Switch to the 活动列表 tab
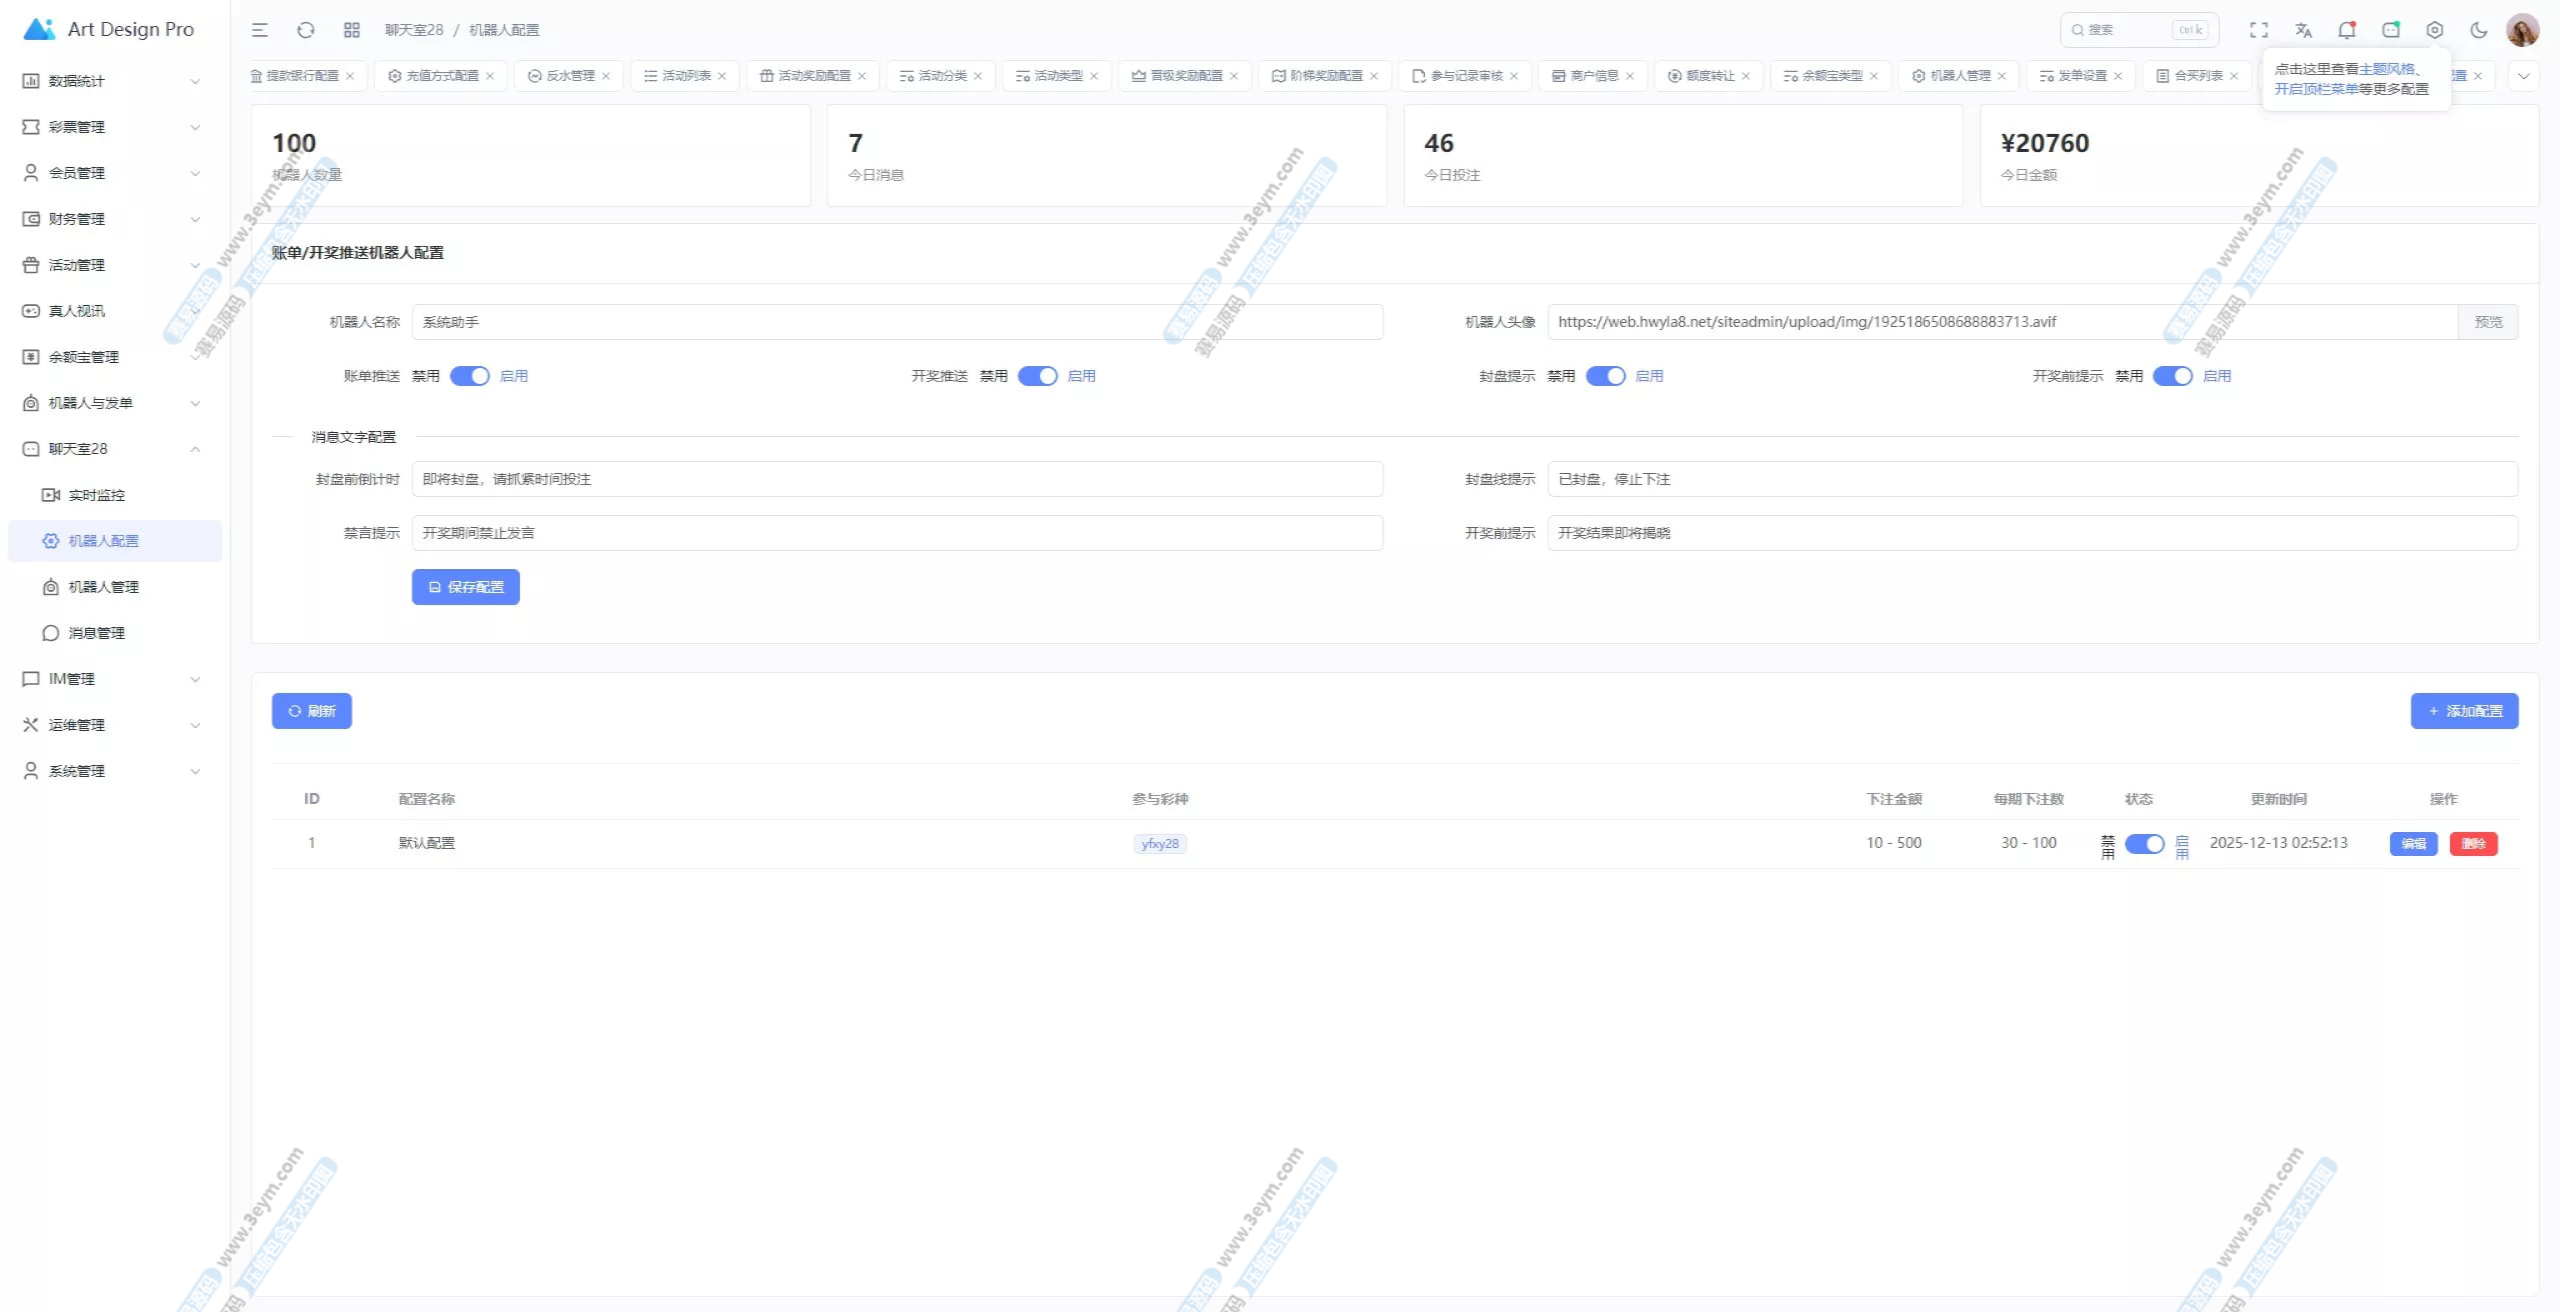The image size is (2560, 1312). [x=685, y=76]
